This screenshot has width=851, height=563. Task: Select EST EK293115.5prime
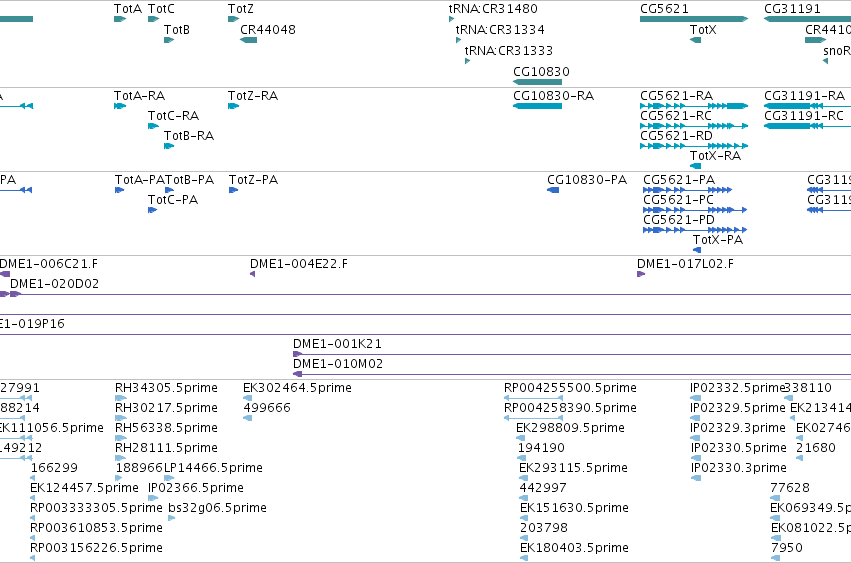(x=573, y=468)
